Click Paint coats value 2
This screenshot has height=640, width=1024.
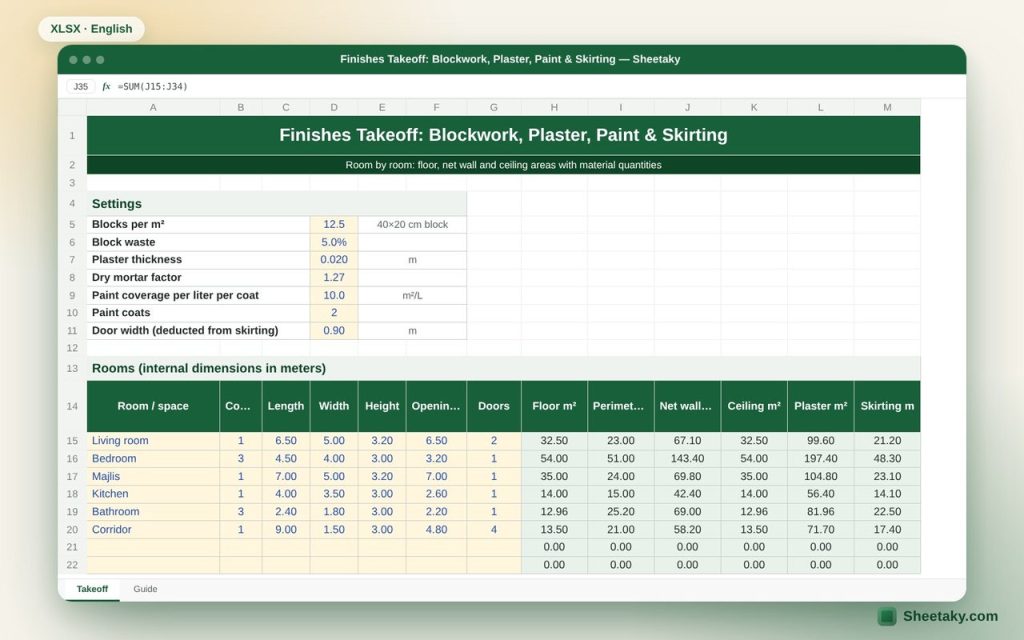[x=334, y=313]
